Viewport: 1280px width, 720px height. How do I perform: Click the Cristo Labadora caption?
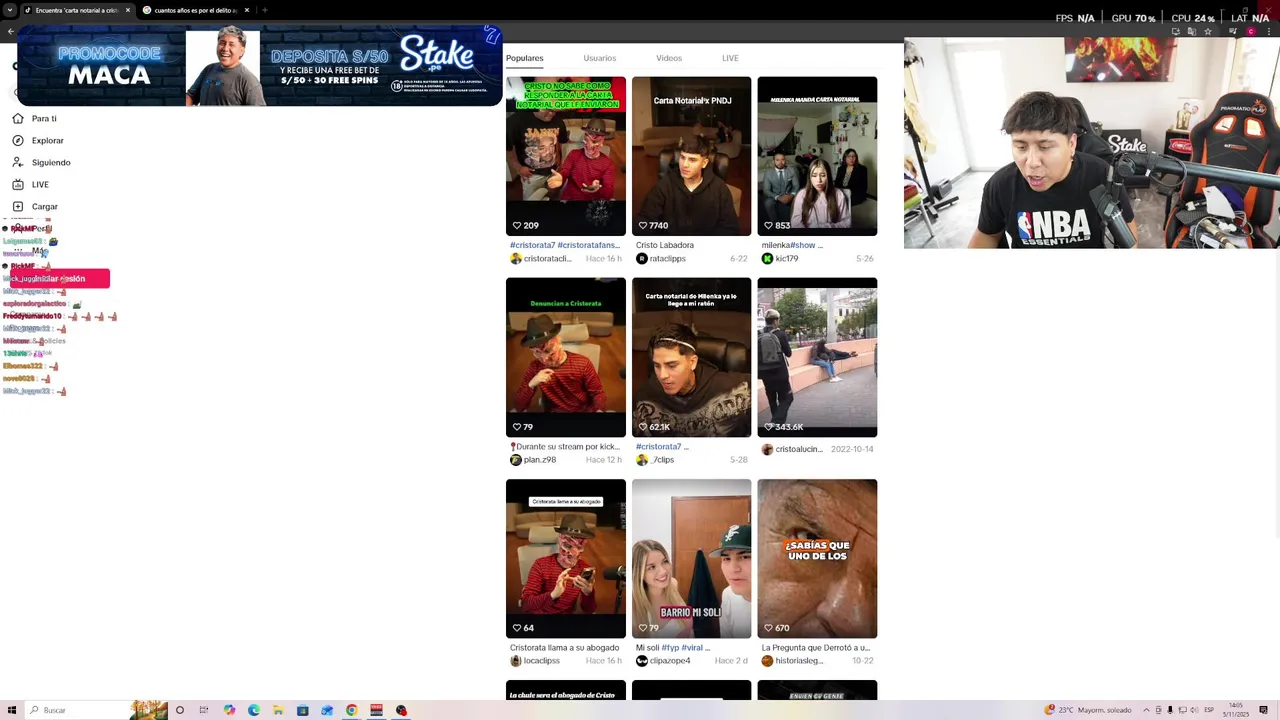pyautogui.click(x=665, y=245)
